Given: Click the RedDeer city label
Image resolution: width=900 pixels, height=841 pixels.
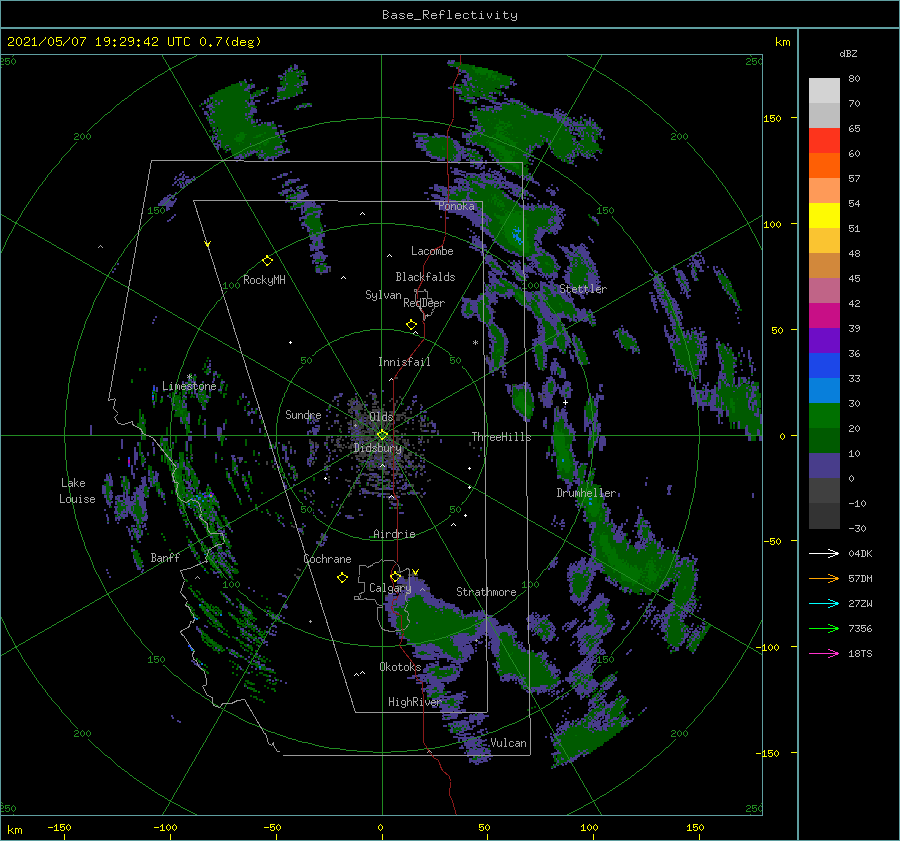Looking at the screenshot, I should tap(424, 303).
